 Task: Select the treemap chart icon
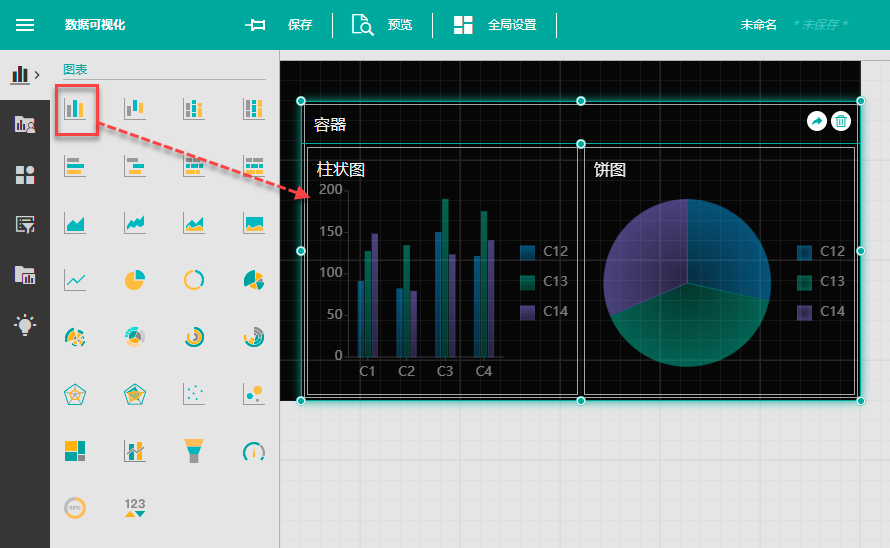click(x=75, y=451)
